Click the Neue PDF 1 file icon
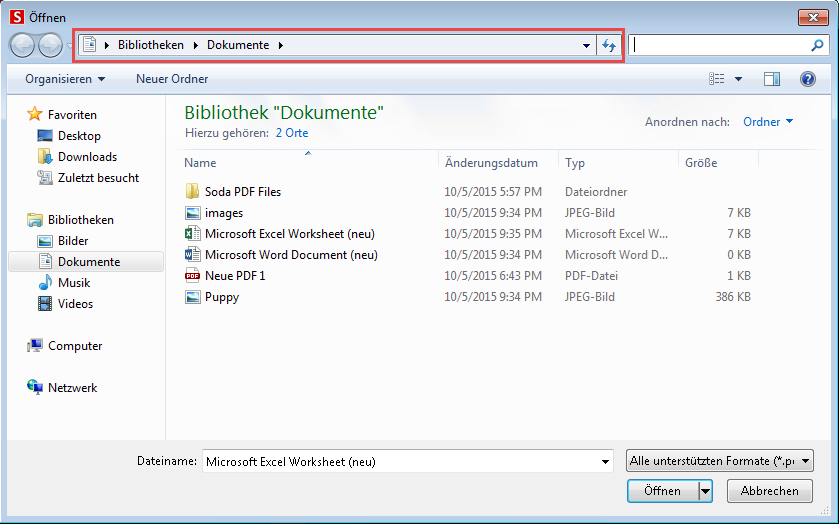 coord(192,276)
